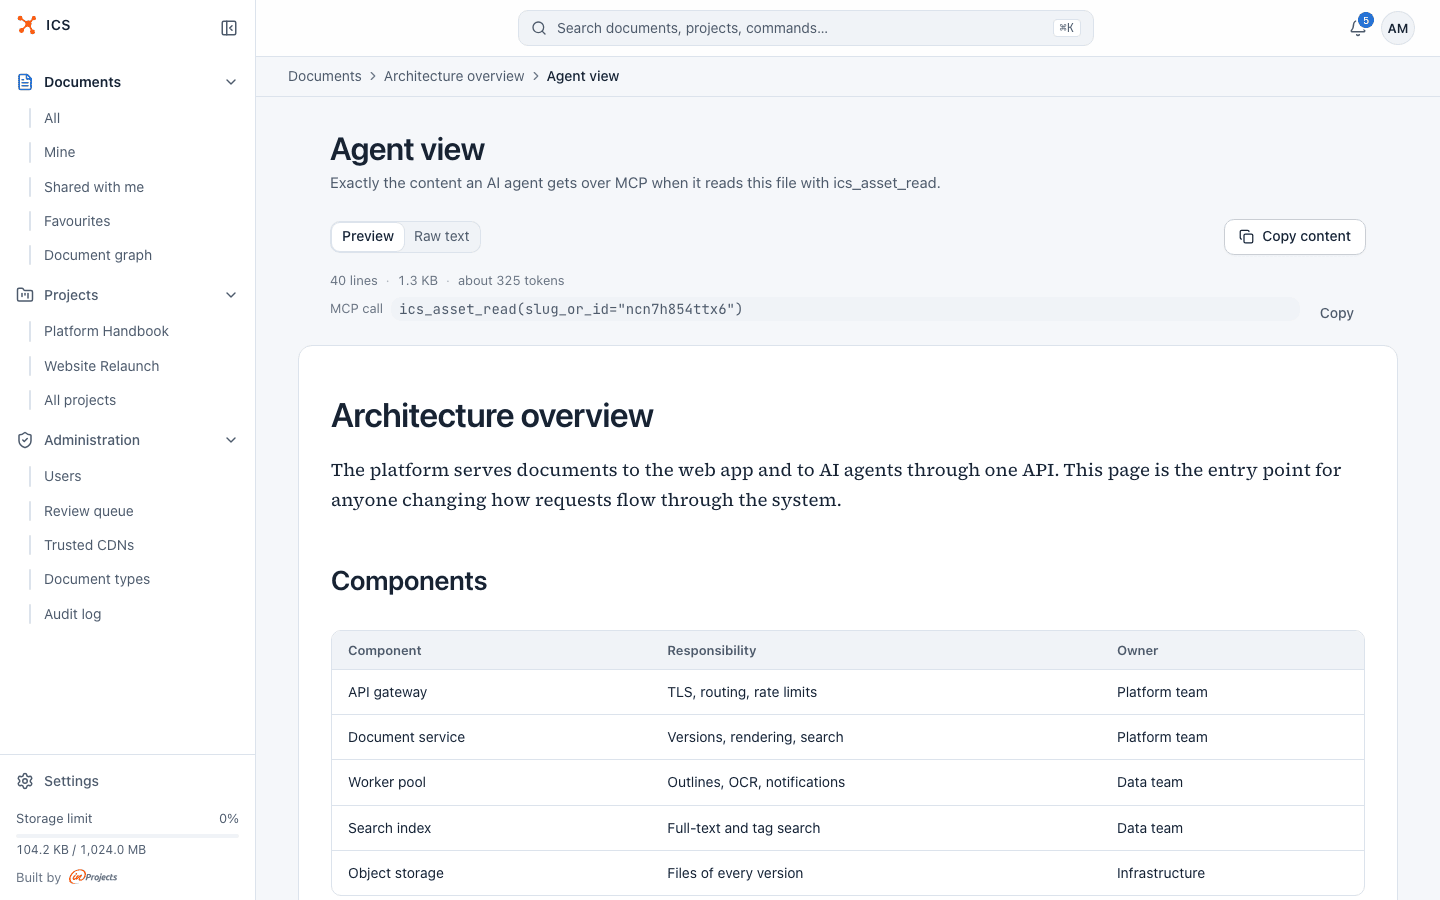This screenshot has height=900, width=1440.
Task: Click the storage limit progress bar
Action: [127, 835]
